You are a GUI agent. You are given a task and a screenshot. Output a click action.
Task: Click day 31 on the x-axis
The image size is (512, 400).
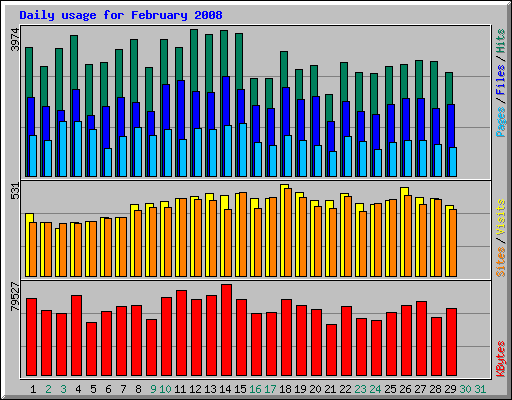[x=480, y=389]
